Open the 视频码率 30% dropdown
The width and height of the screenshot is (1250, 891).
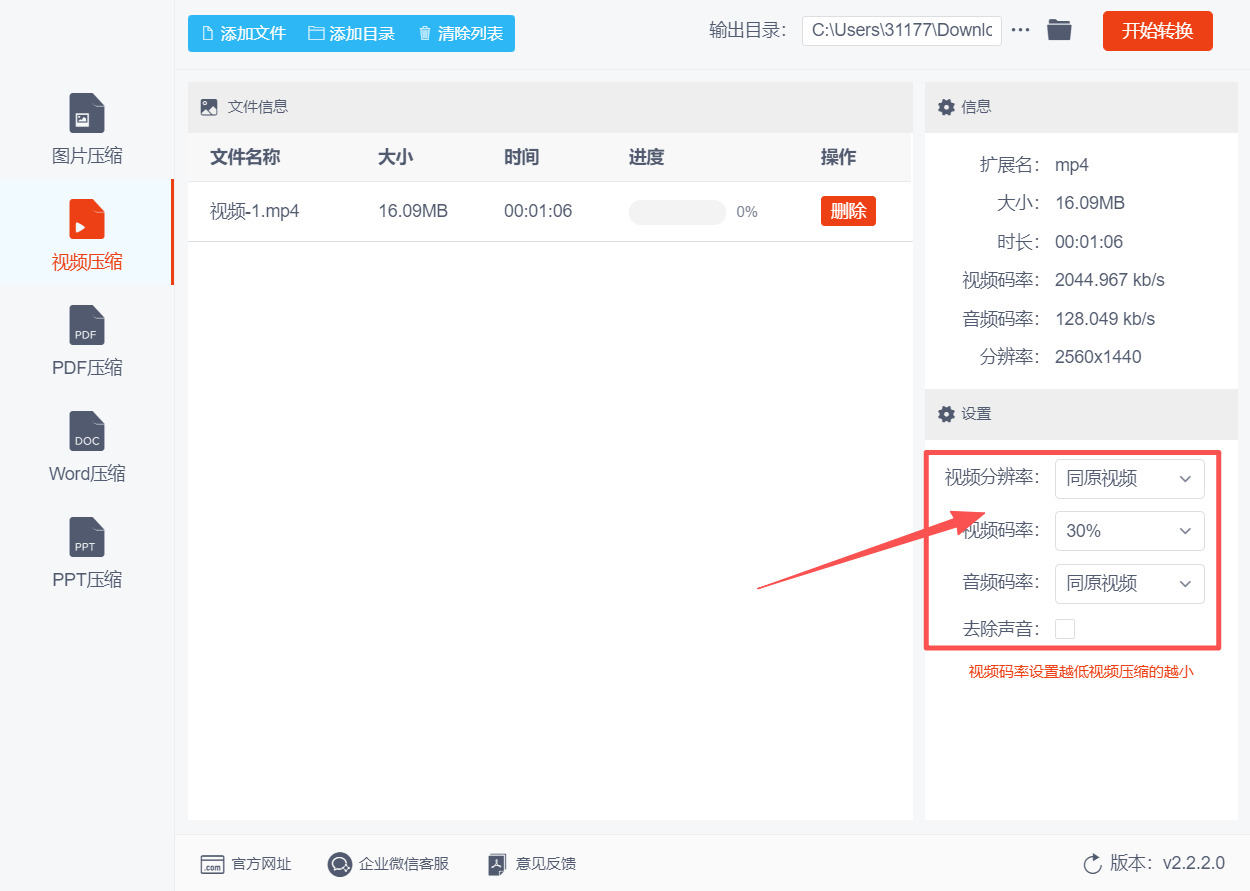click(x=1130, y=531)
